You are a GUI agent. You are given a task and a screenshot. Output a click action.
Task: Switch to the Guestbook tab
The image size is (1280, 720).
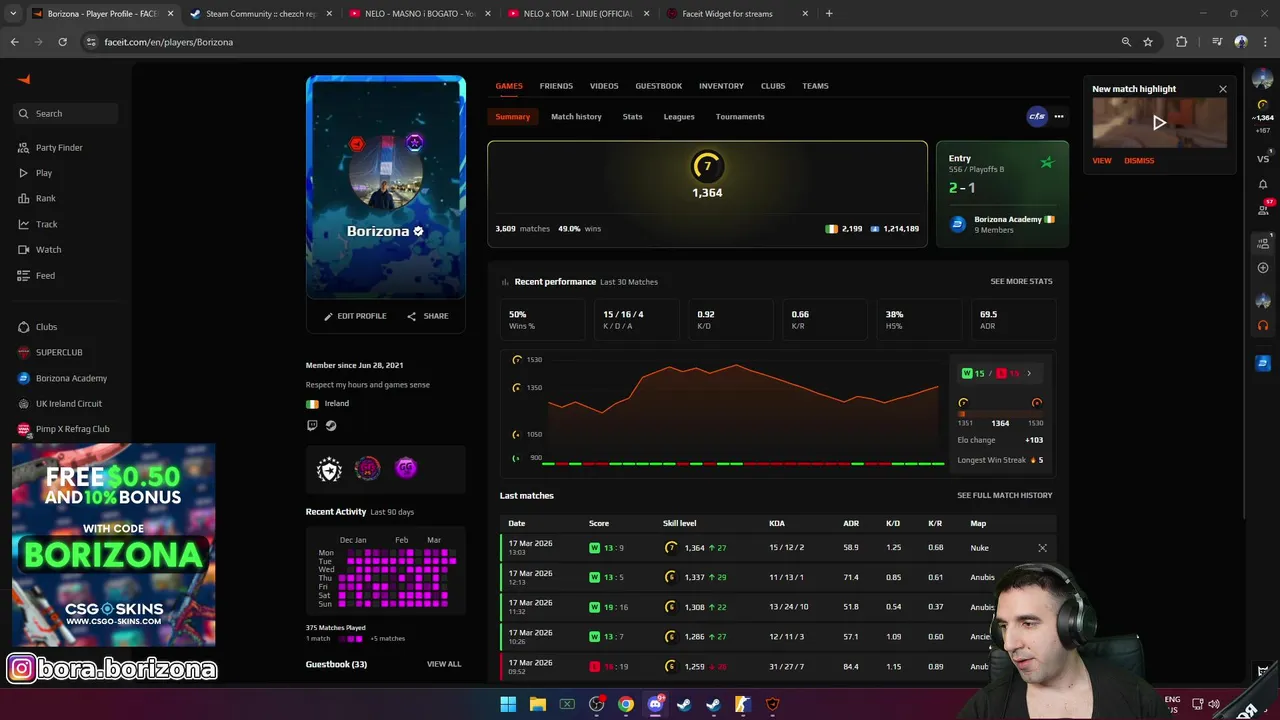click(658, 86)
